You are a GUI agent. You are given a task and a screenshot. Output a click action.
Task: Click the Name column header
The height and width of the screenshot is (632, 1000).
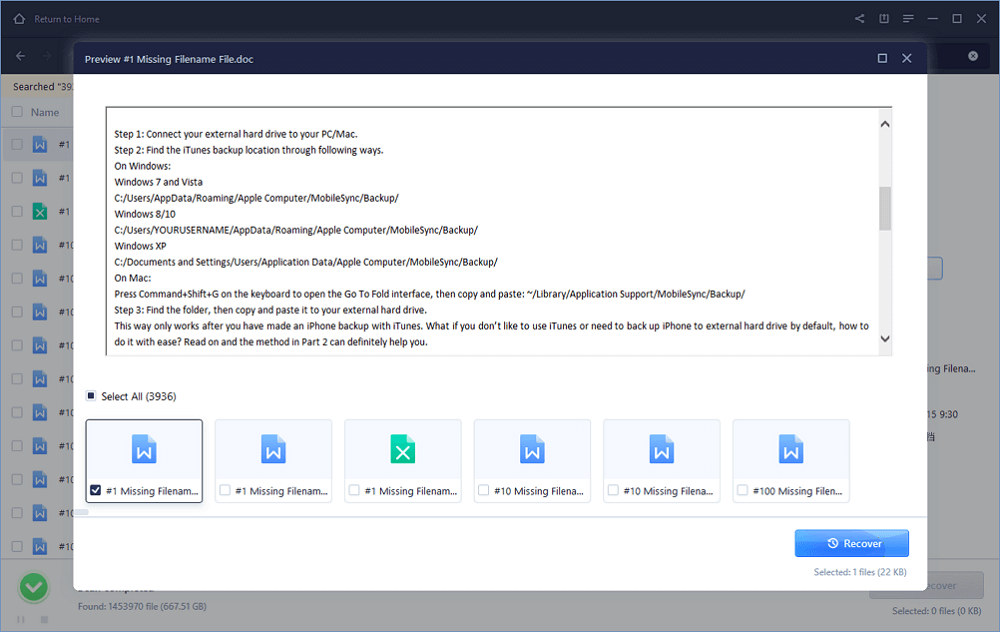tap(45, 112)
